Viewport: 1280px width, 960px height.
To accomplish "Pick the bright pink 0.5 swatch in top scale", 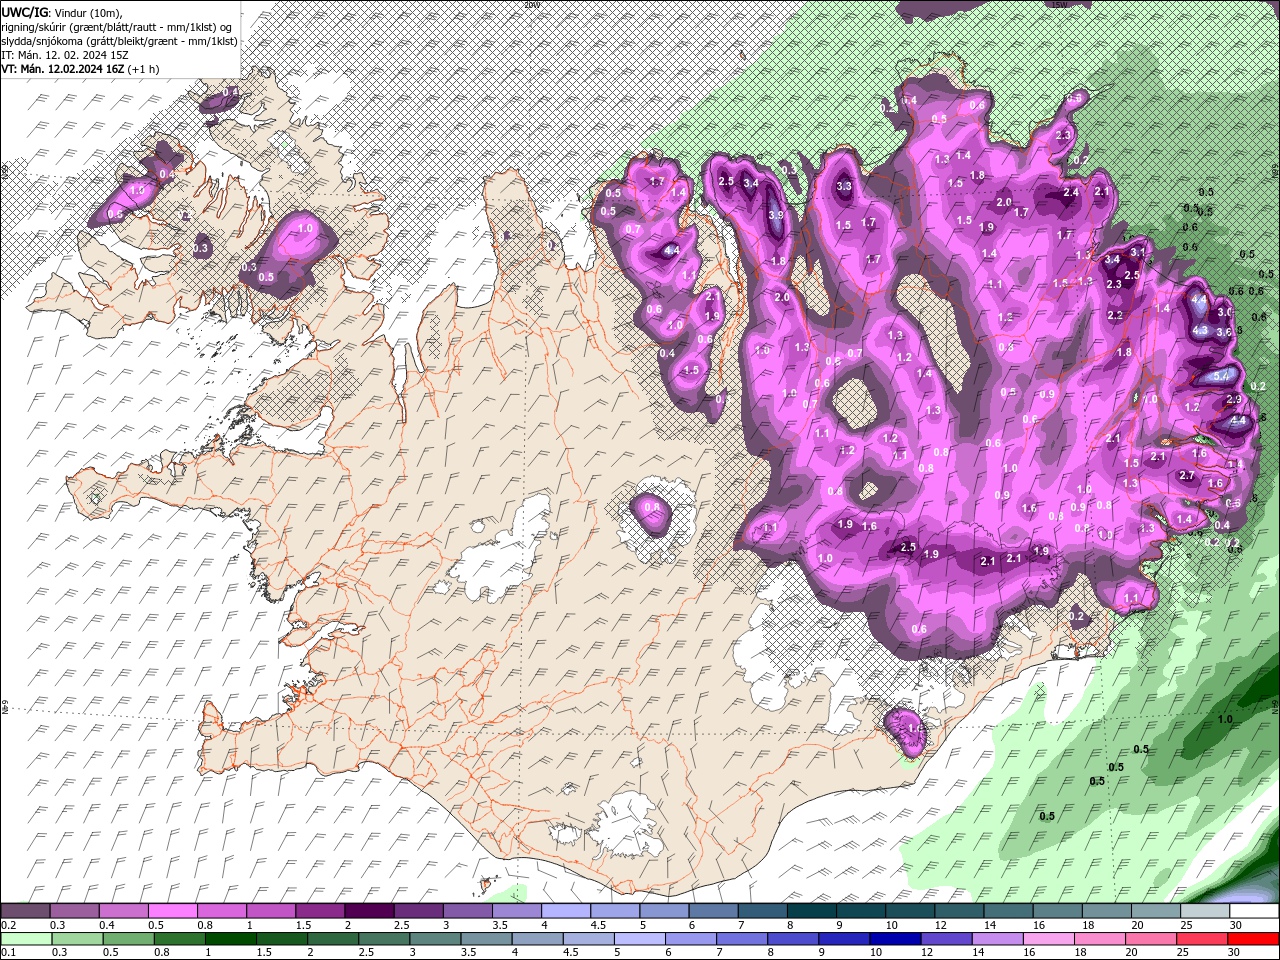I will tap(172, 911).
